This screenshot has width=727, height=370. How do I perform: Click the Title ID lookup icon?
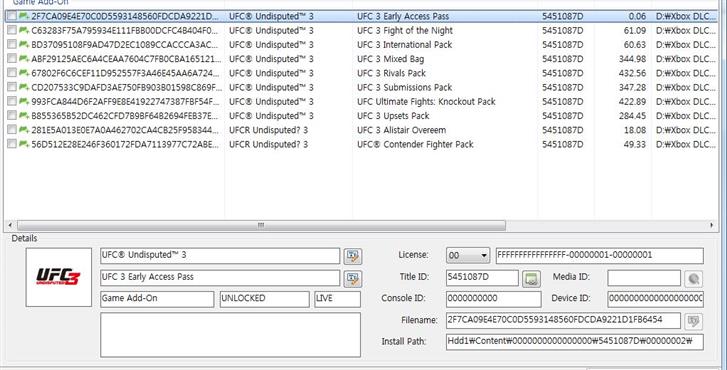531,279
